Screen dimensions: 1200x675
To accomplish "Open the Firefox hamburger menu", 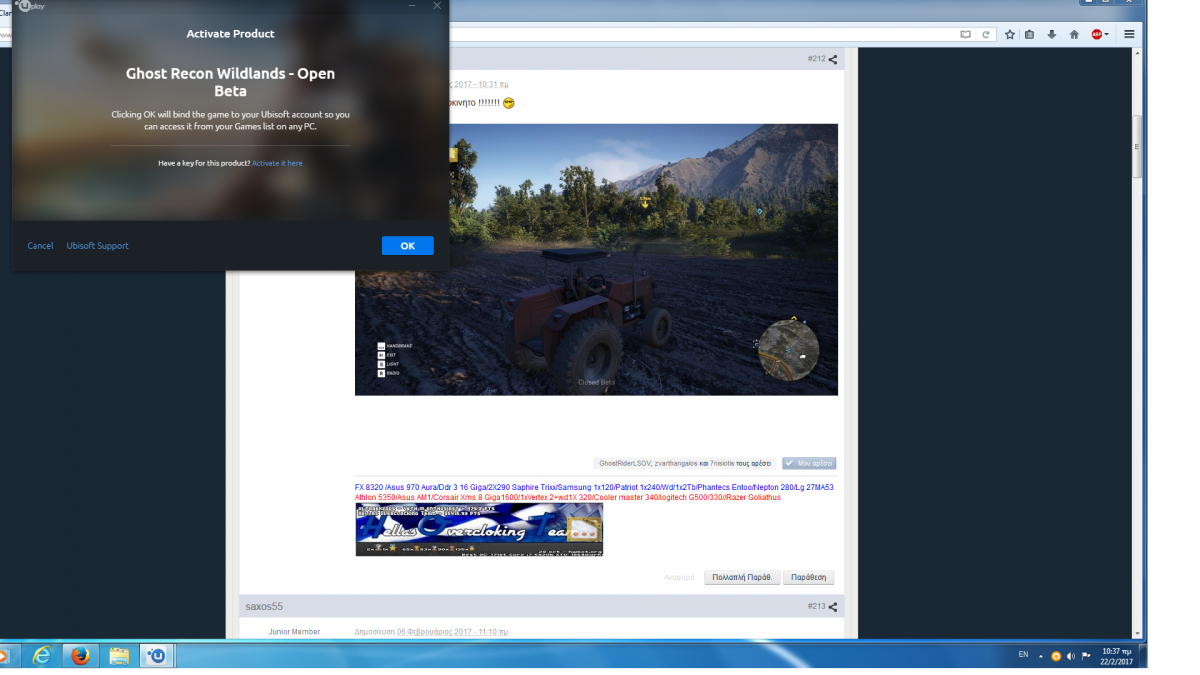I will tap(1129, 34).
